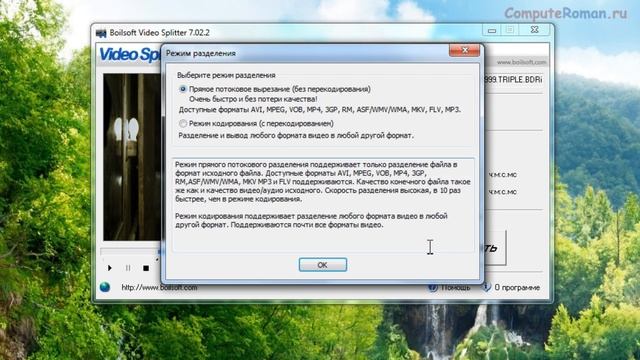640x360 pixels.
Task: Click the description text box
Action: [x=323, y=205]
